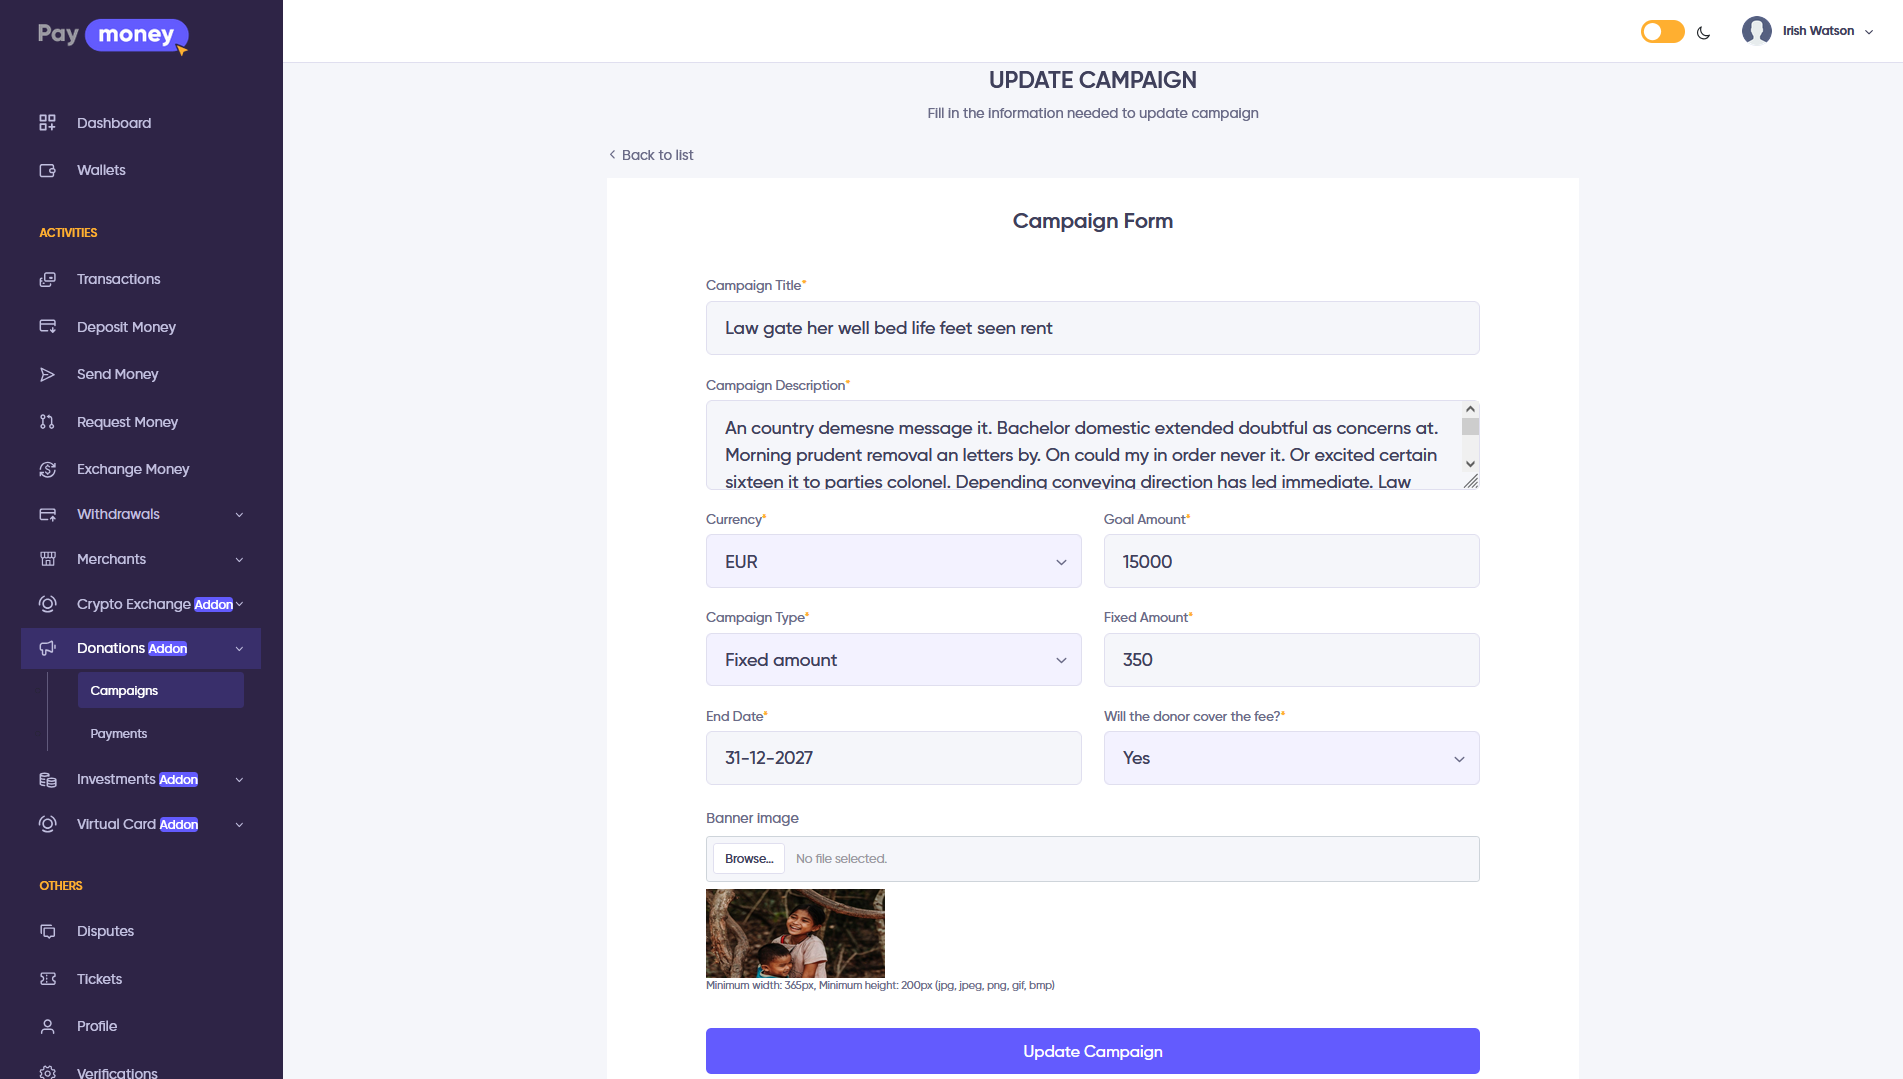The width and height of the screenshot is (1903, 1079).
Task: Open Payments under Donations menu
Action: click(119, 734)
